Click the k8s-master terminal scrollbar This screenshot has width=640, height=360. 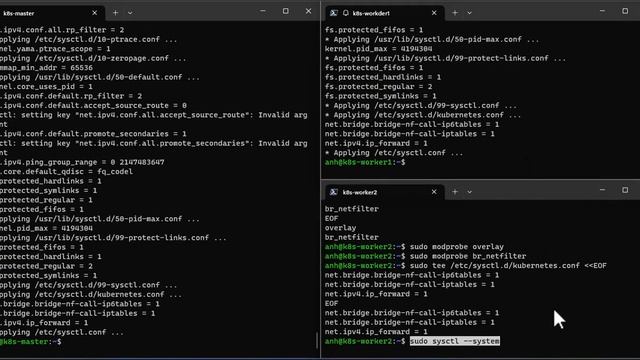click(x=317, y=340)
